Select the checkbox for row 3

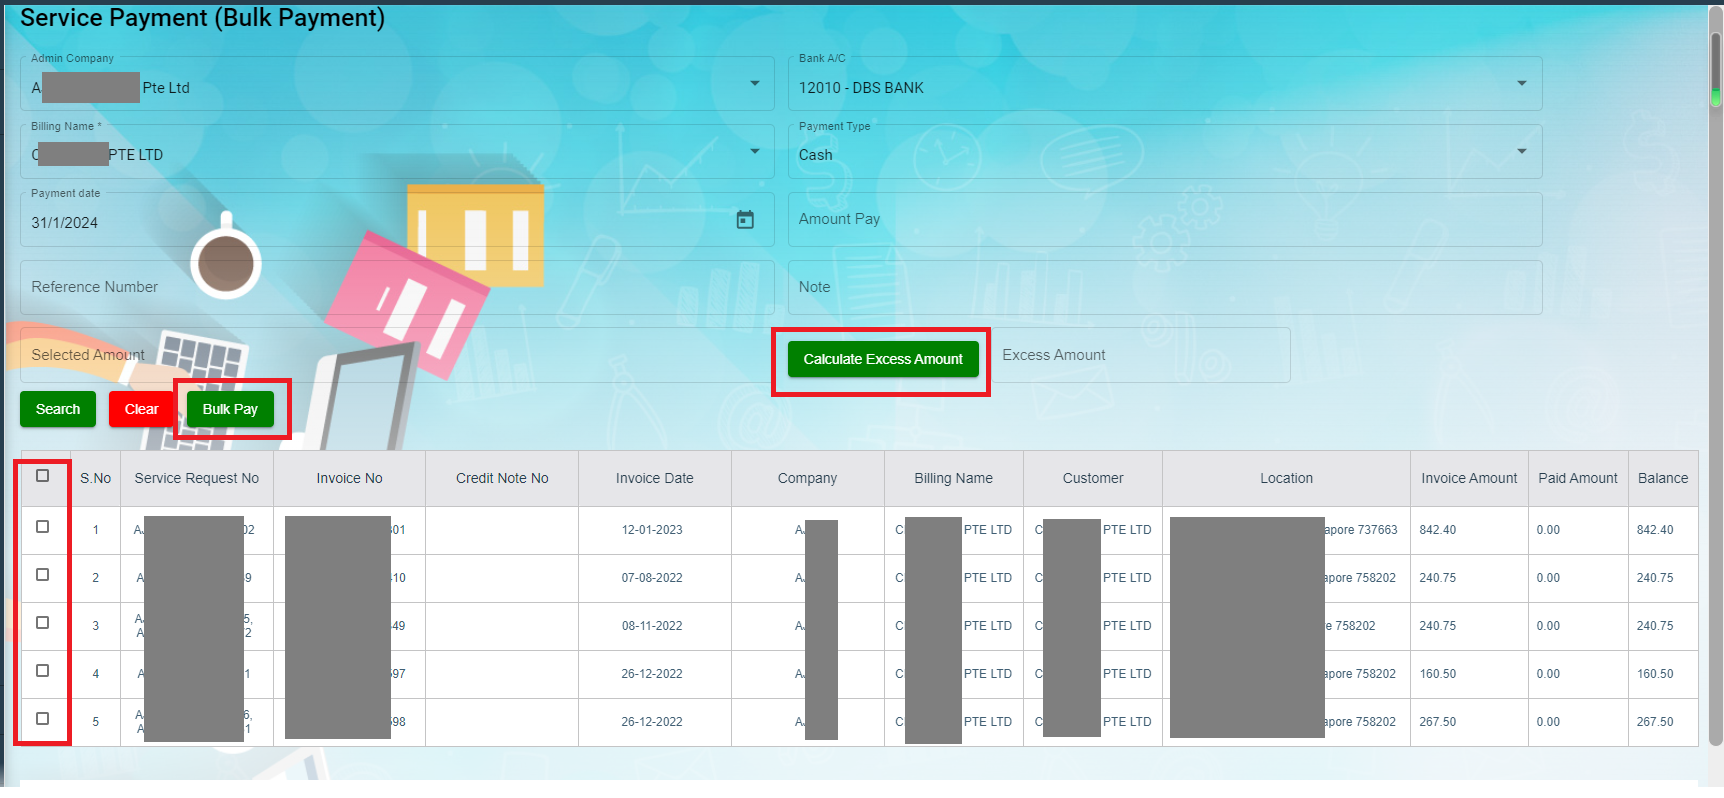[x=42, y=623]
